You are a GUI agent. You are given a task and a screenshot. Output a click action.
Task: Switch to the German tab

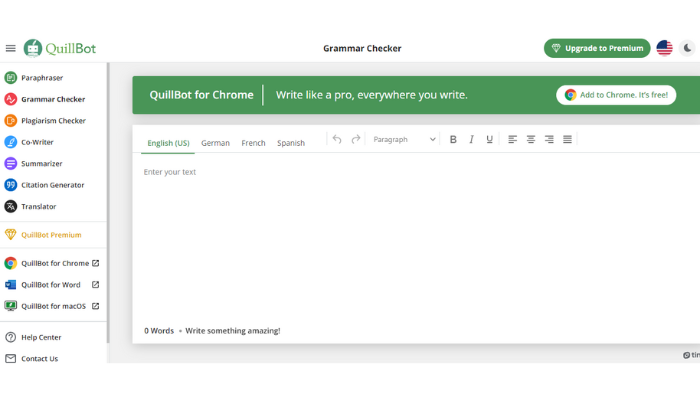pyautogui.click(x=215, y=143)
